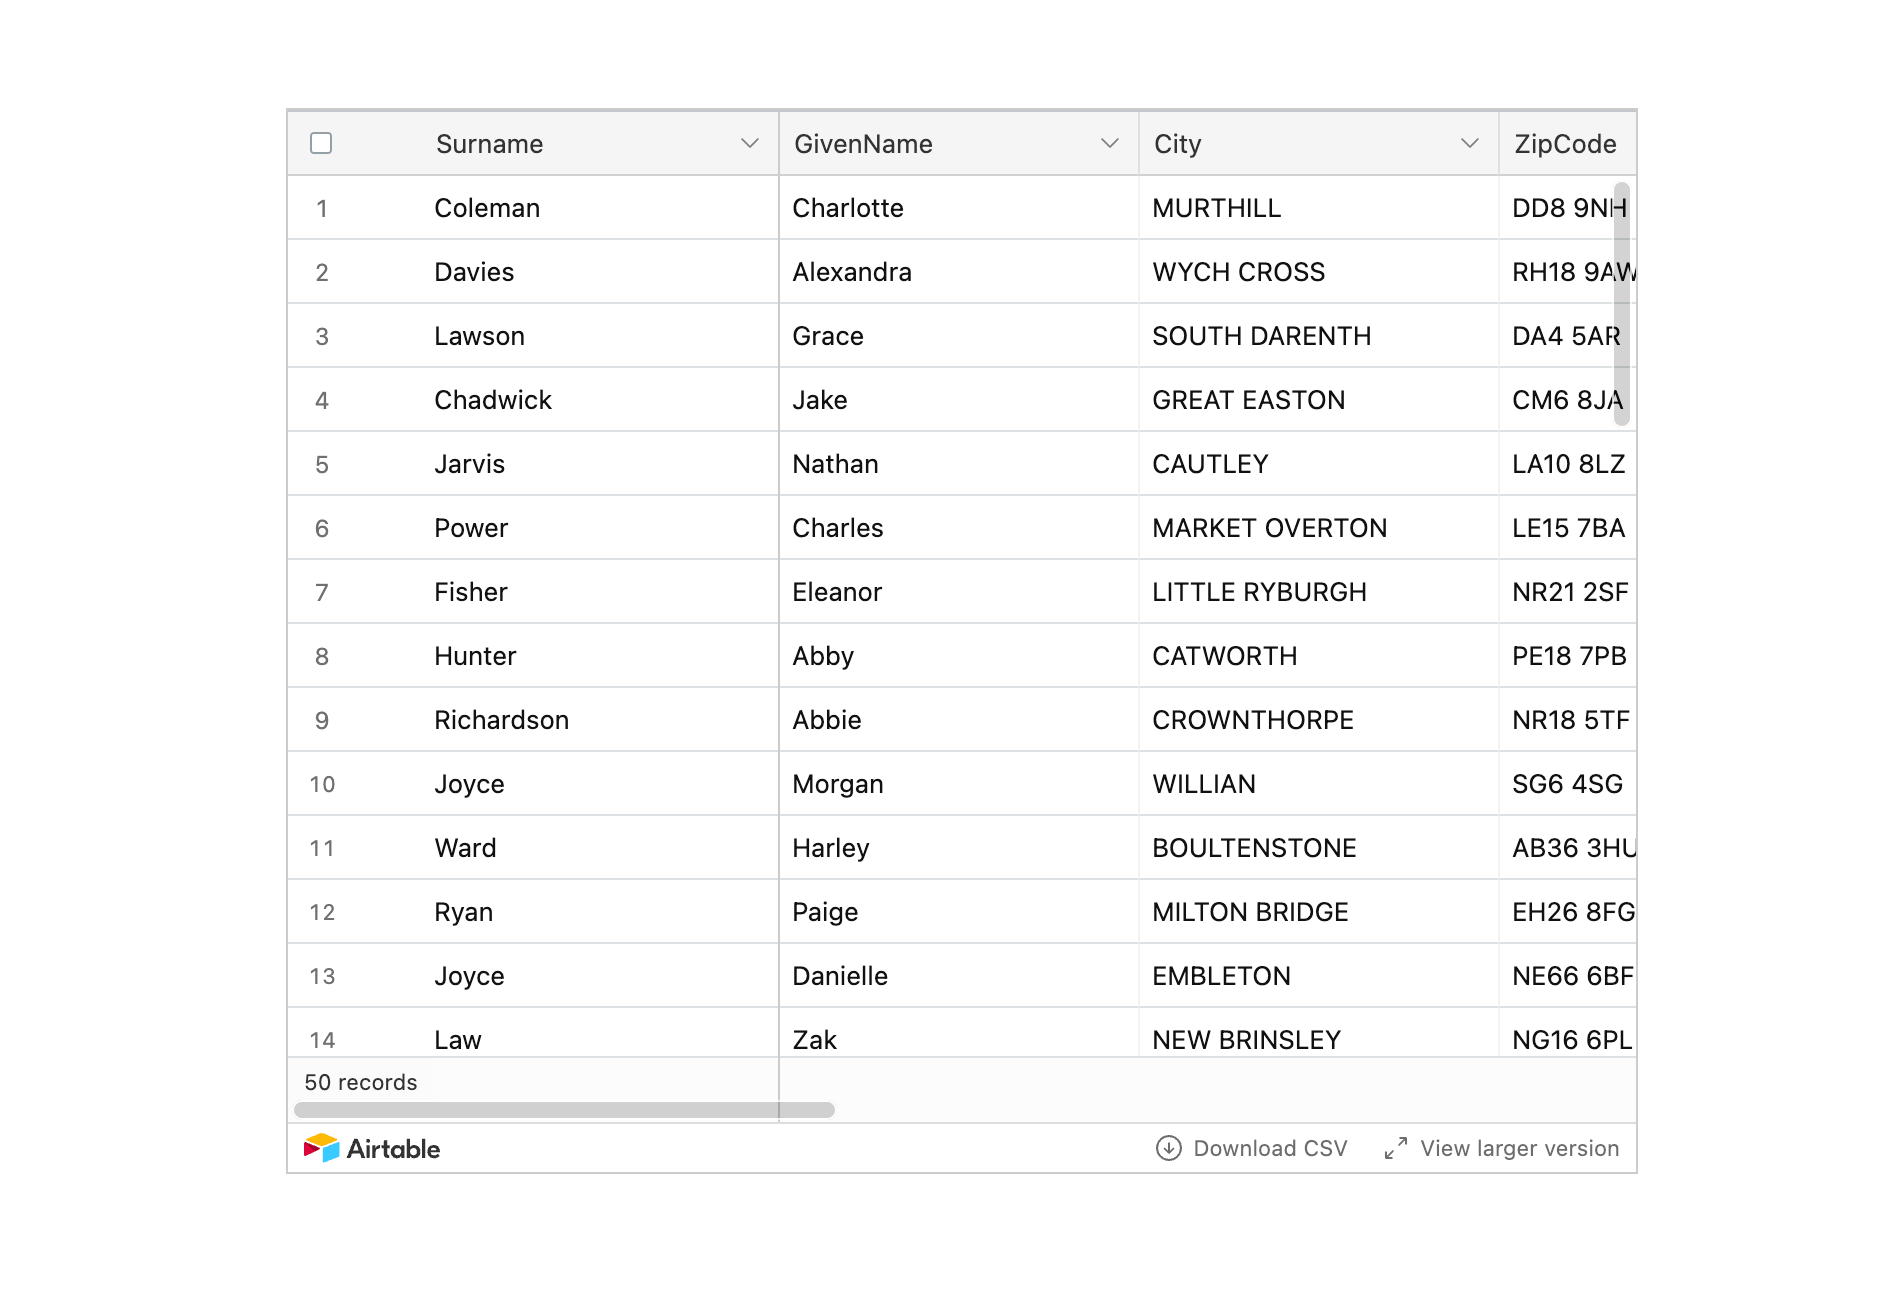Viewport: 1880px width, 1292px height.
Task: Expand the GivenName column dropdown chevron
Action: 1109,143
